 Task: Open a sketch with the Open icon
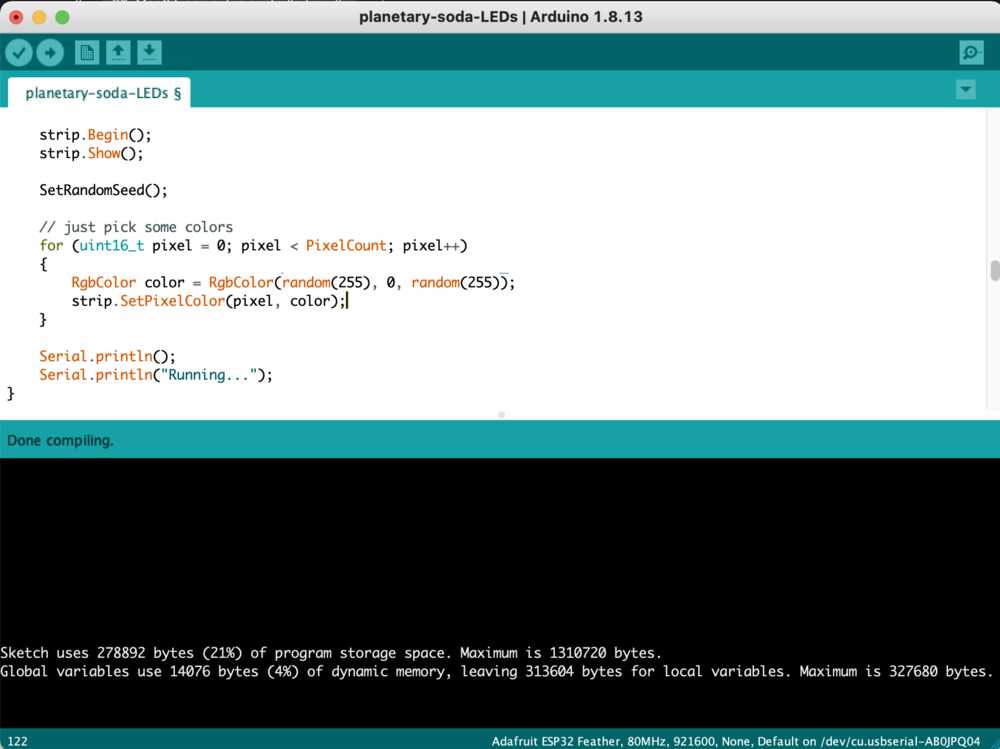(x=118, y=52)
